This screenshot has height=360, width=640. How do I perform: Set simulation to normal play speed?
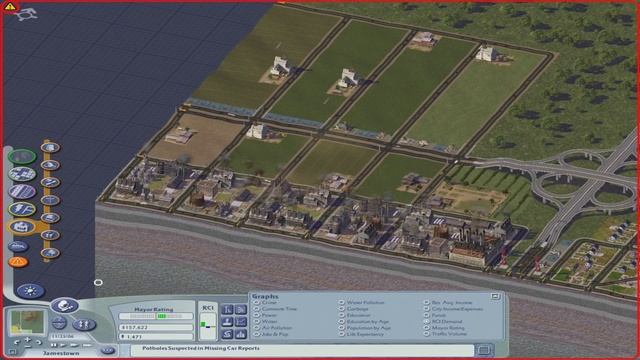(63, 345)
